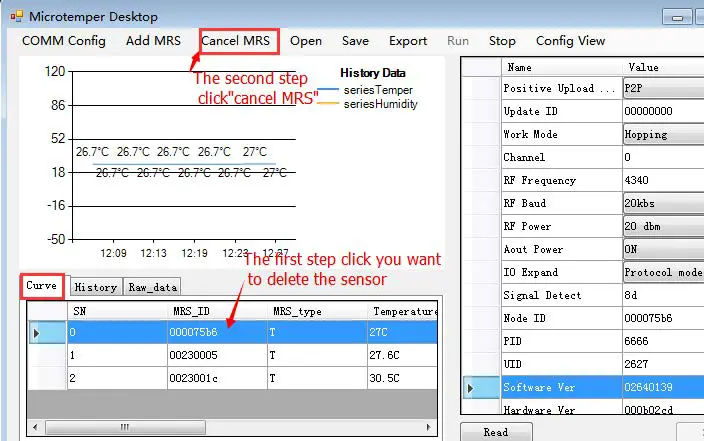Click the sensor table horizontal scrollbar thumb

coord(125,427)
